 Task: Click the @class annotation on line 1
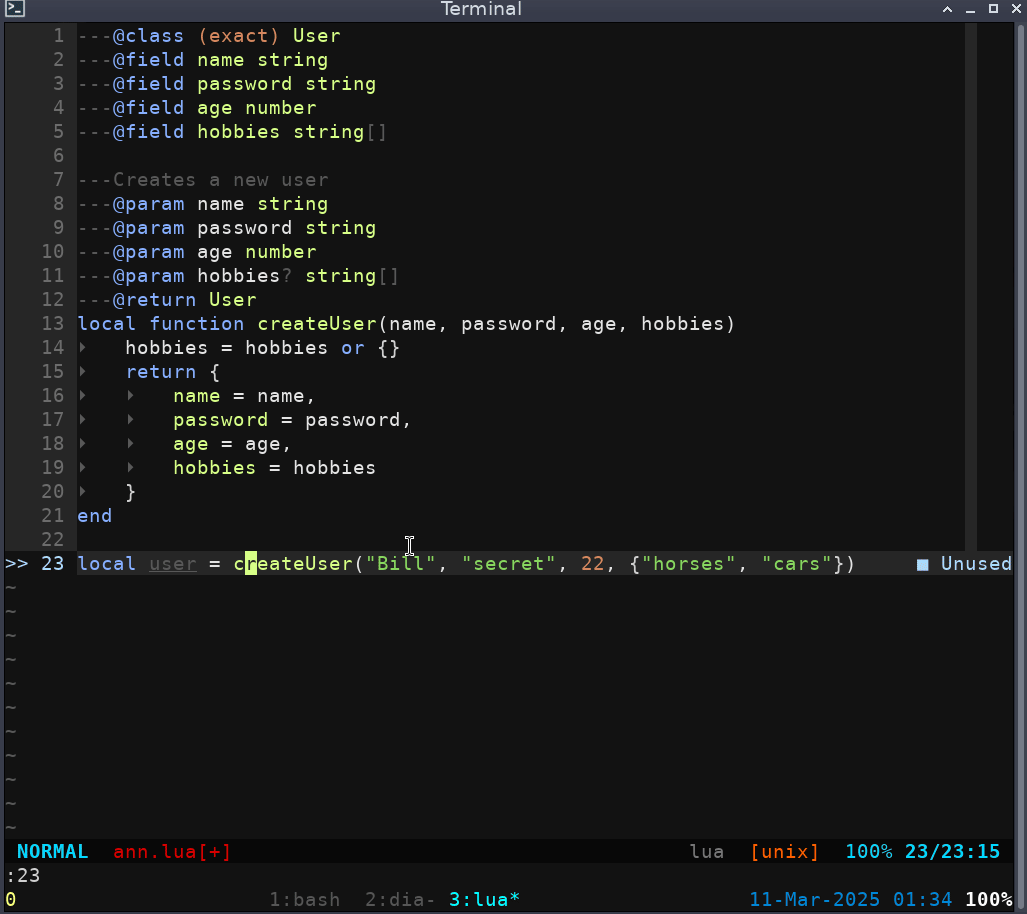(x=148, y=35)
